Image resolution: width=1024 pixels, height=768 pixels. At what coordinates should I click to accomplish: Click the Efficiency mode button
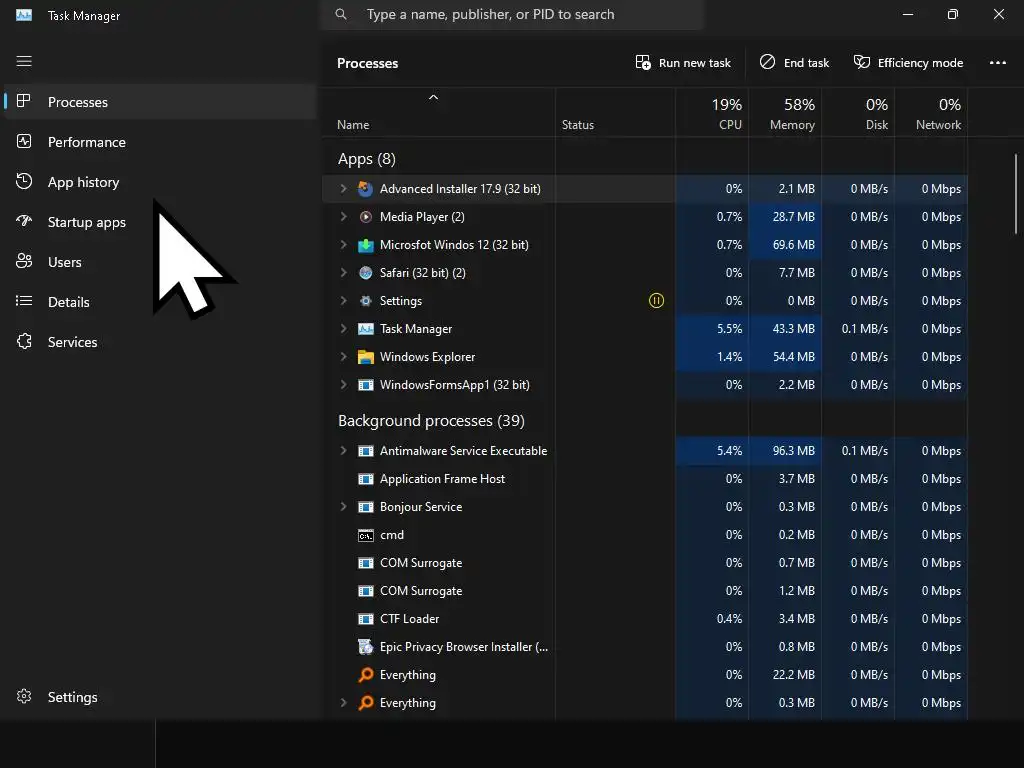908,63
